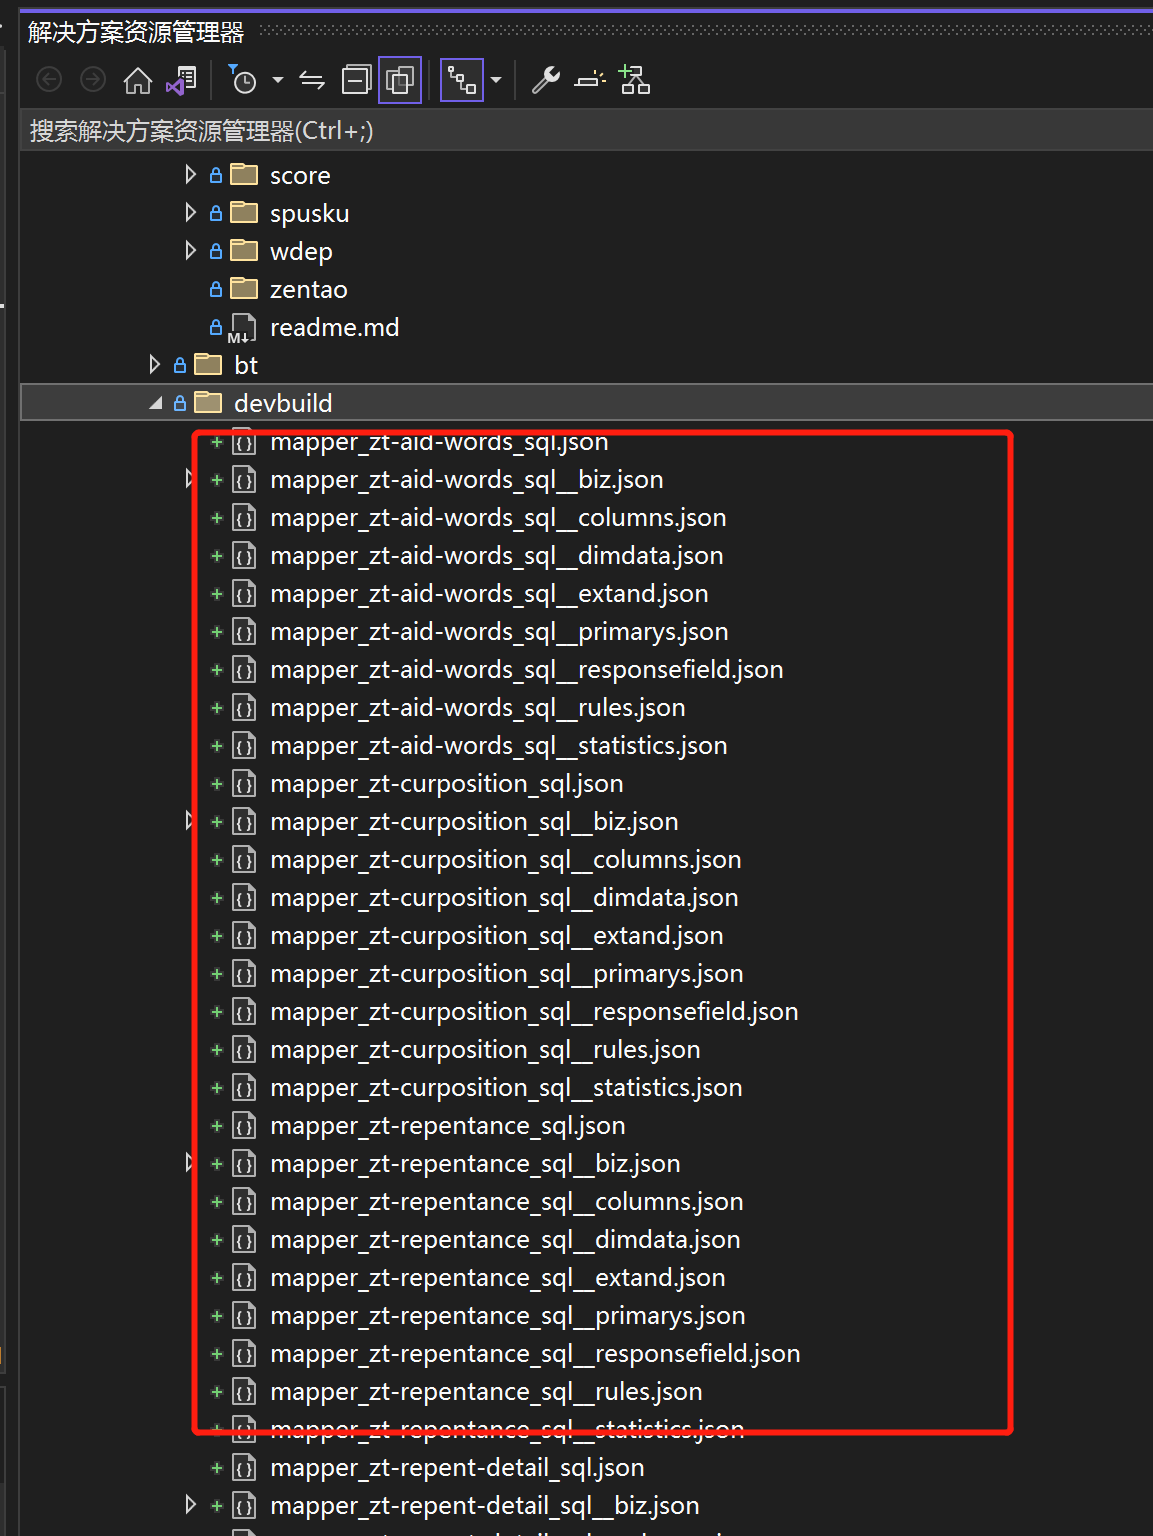Expand the spusku folder
The height and width of the screenshot is (1536, 1153).
click(191, 213)
